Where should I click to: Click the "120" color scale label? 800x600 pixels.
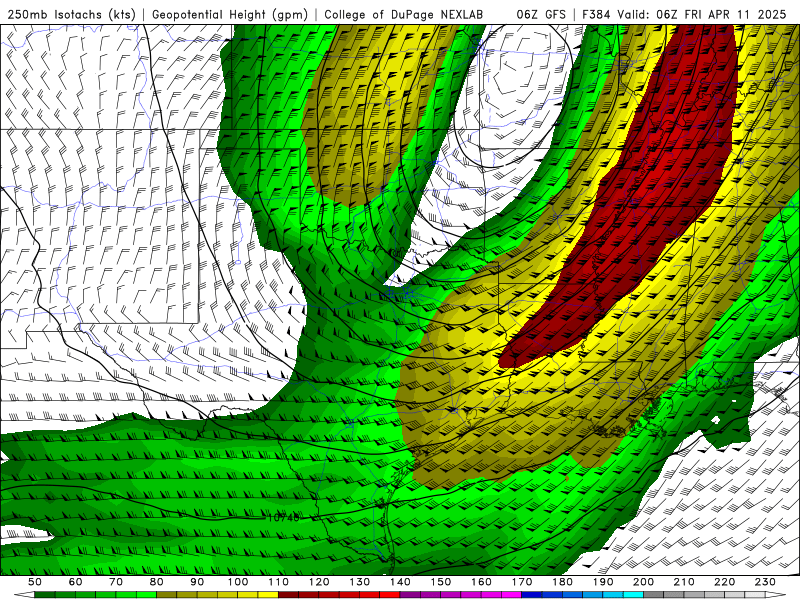coord(319,582)
